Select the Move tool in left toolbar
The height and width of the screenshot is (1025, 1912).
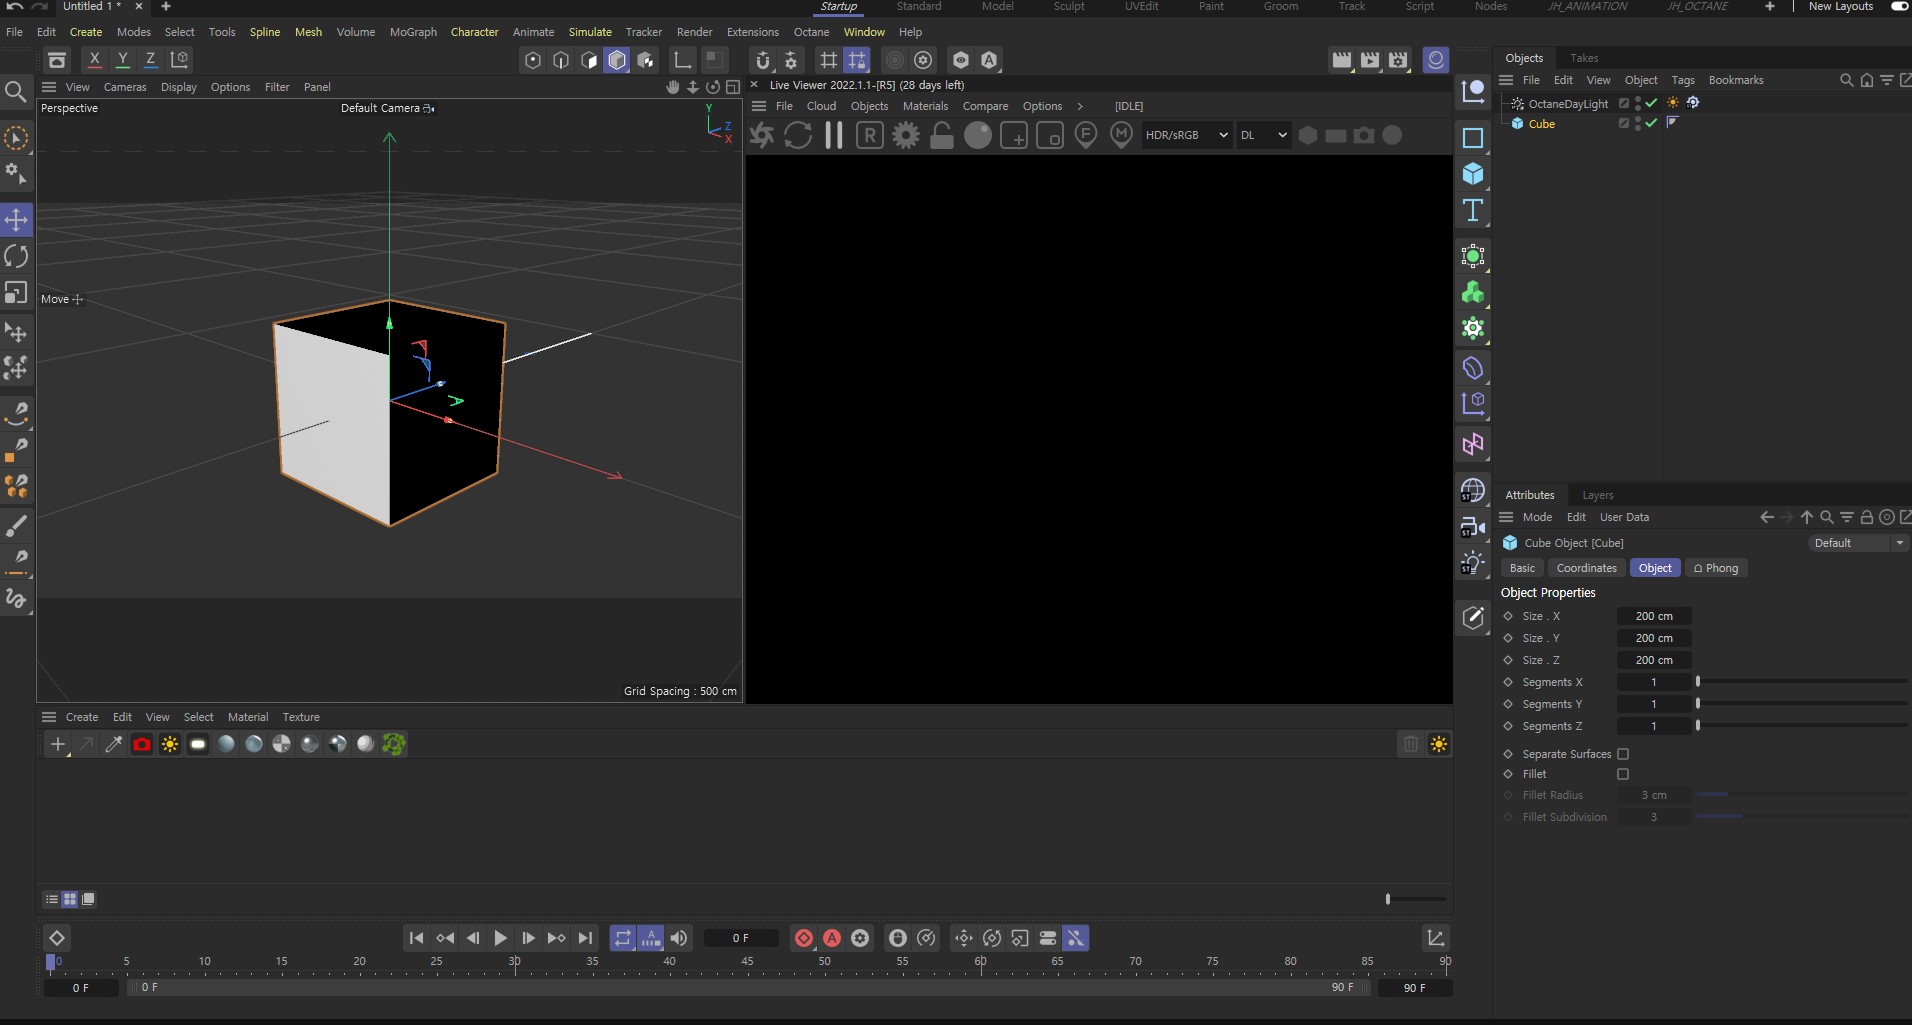point(16,220)
